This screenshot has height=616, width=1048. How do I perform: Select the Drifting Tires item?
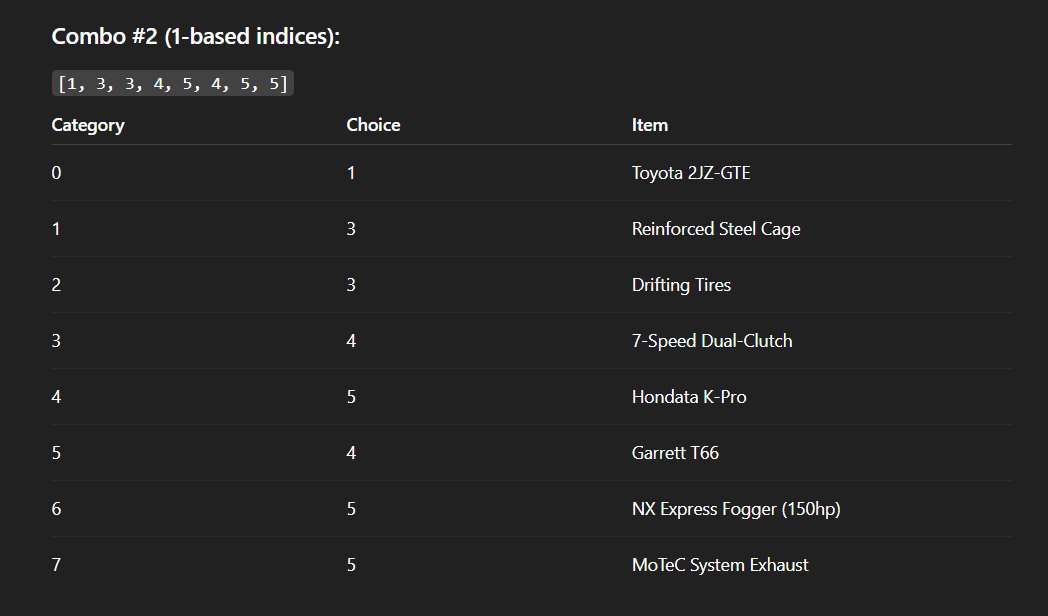pyautogui.click(x=681, y=285)
